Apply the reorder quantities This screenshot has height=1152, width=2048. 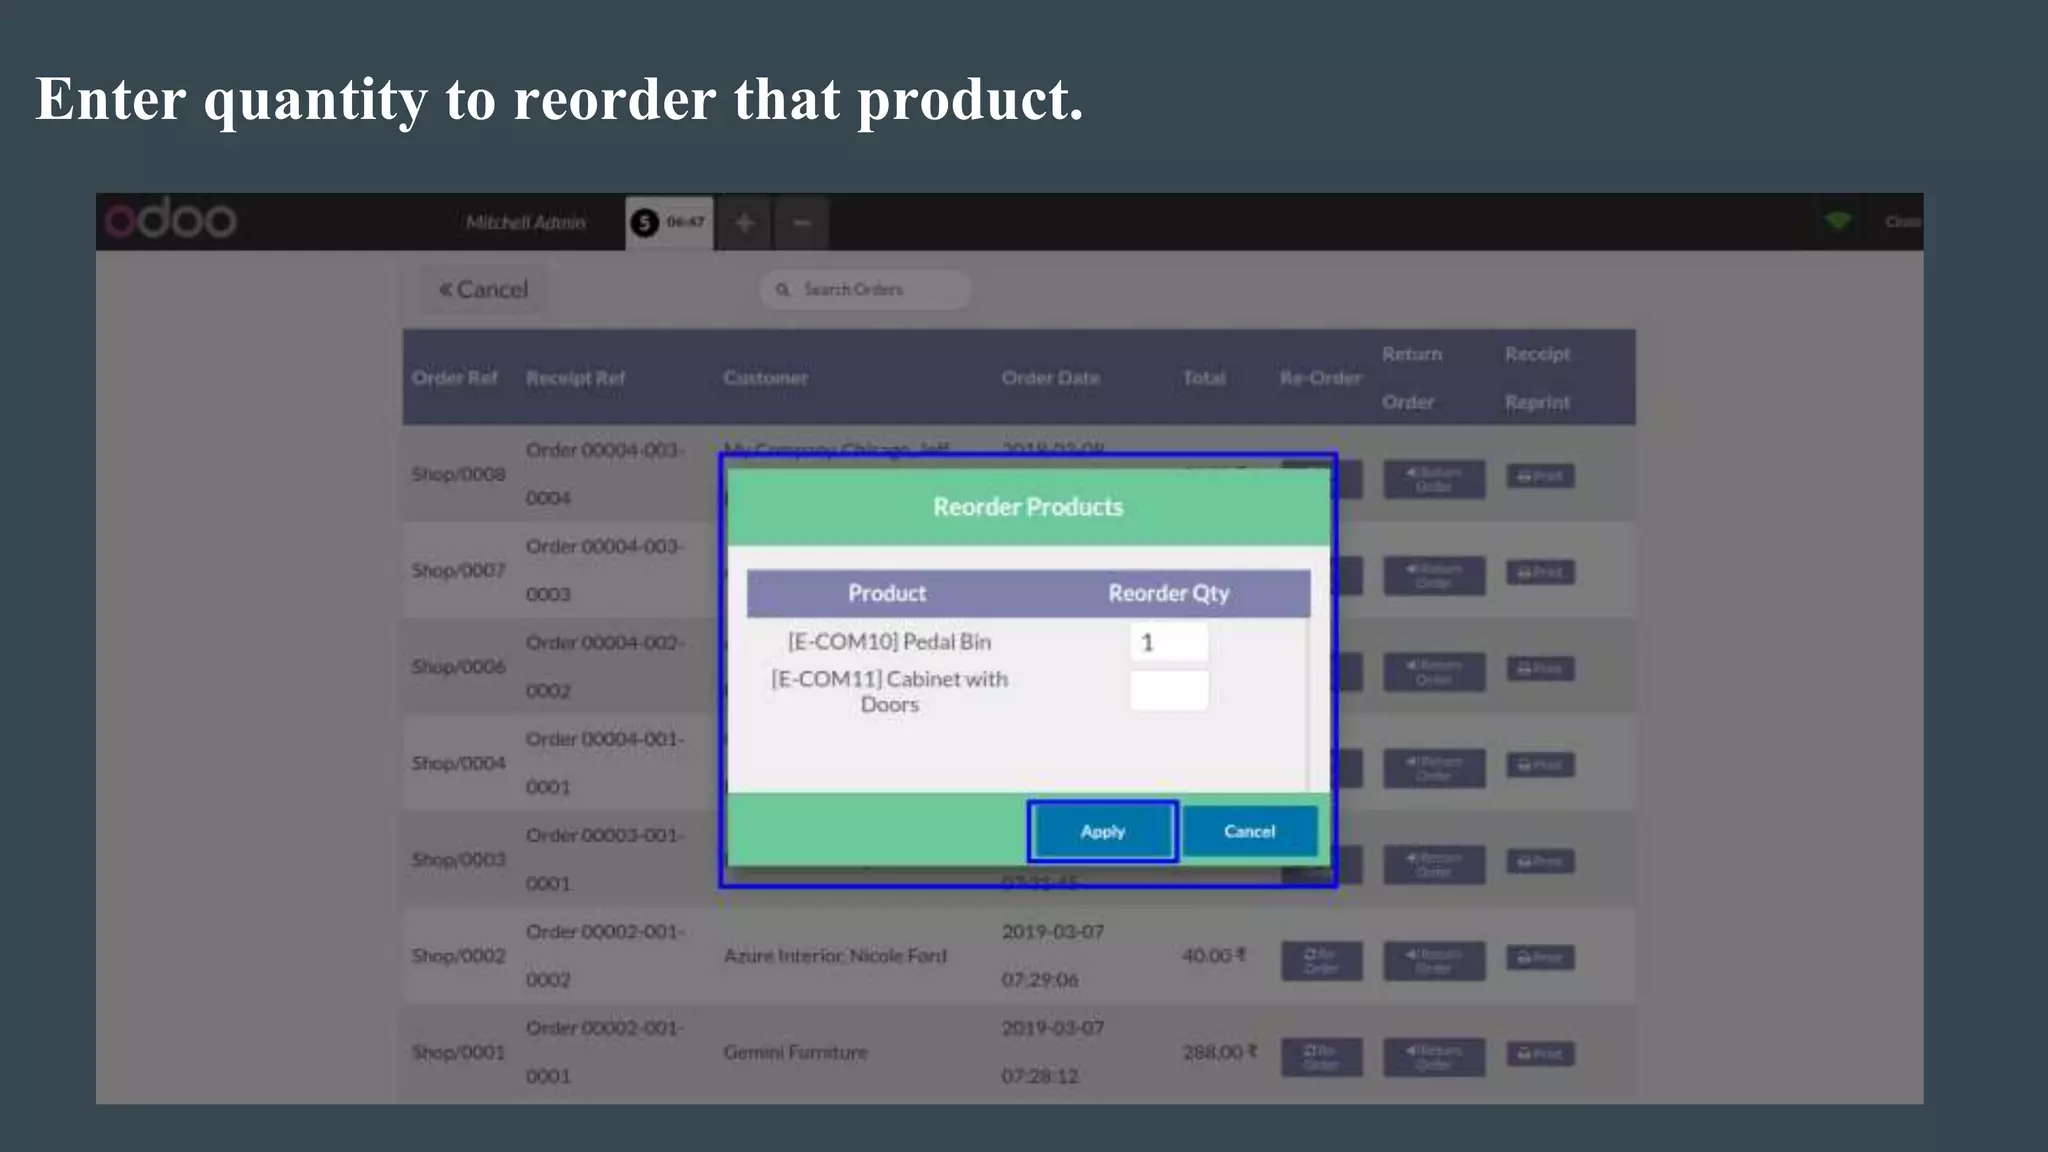click(x=1102, y=831)
